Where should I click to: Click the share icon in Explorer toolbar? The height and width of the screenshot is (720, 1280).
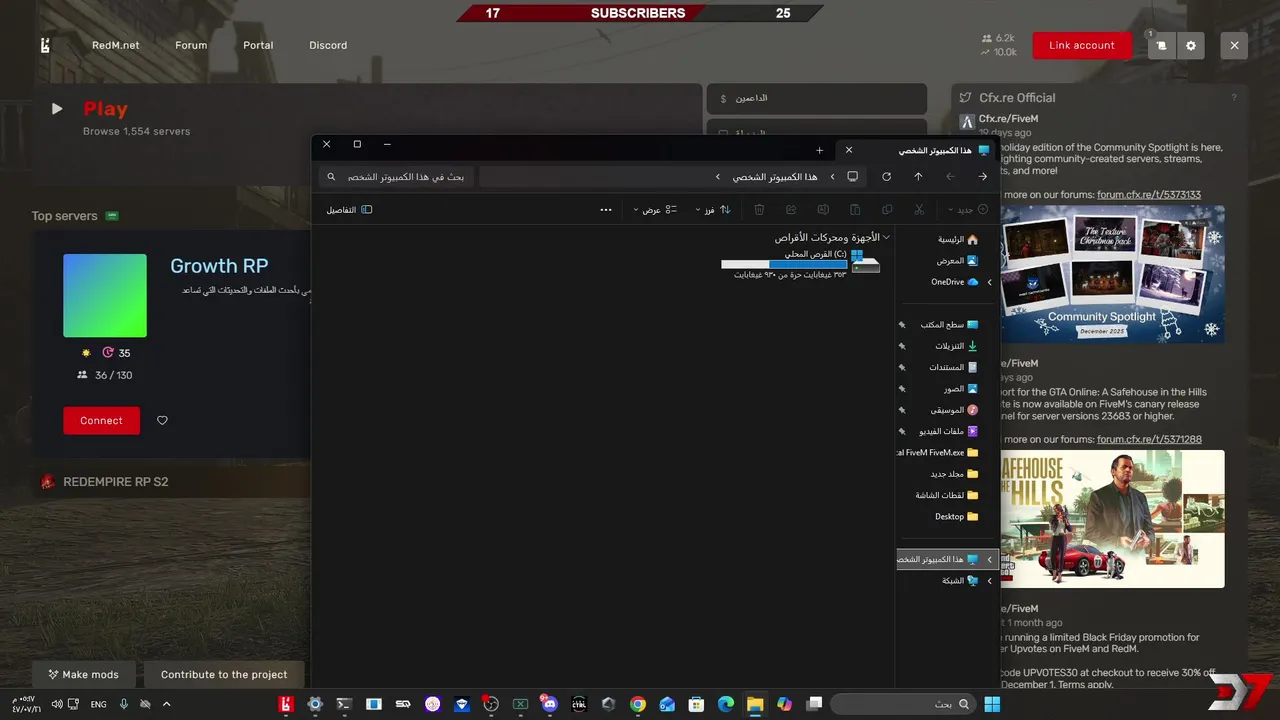coord(791,209)
